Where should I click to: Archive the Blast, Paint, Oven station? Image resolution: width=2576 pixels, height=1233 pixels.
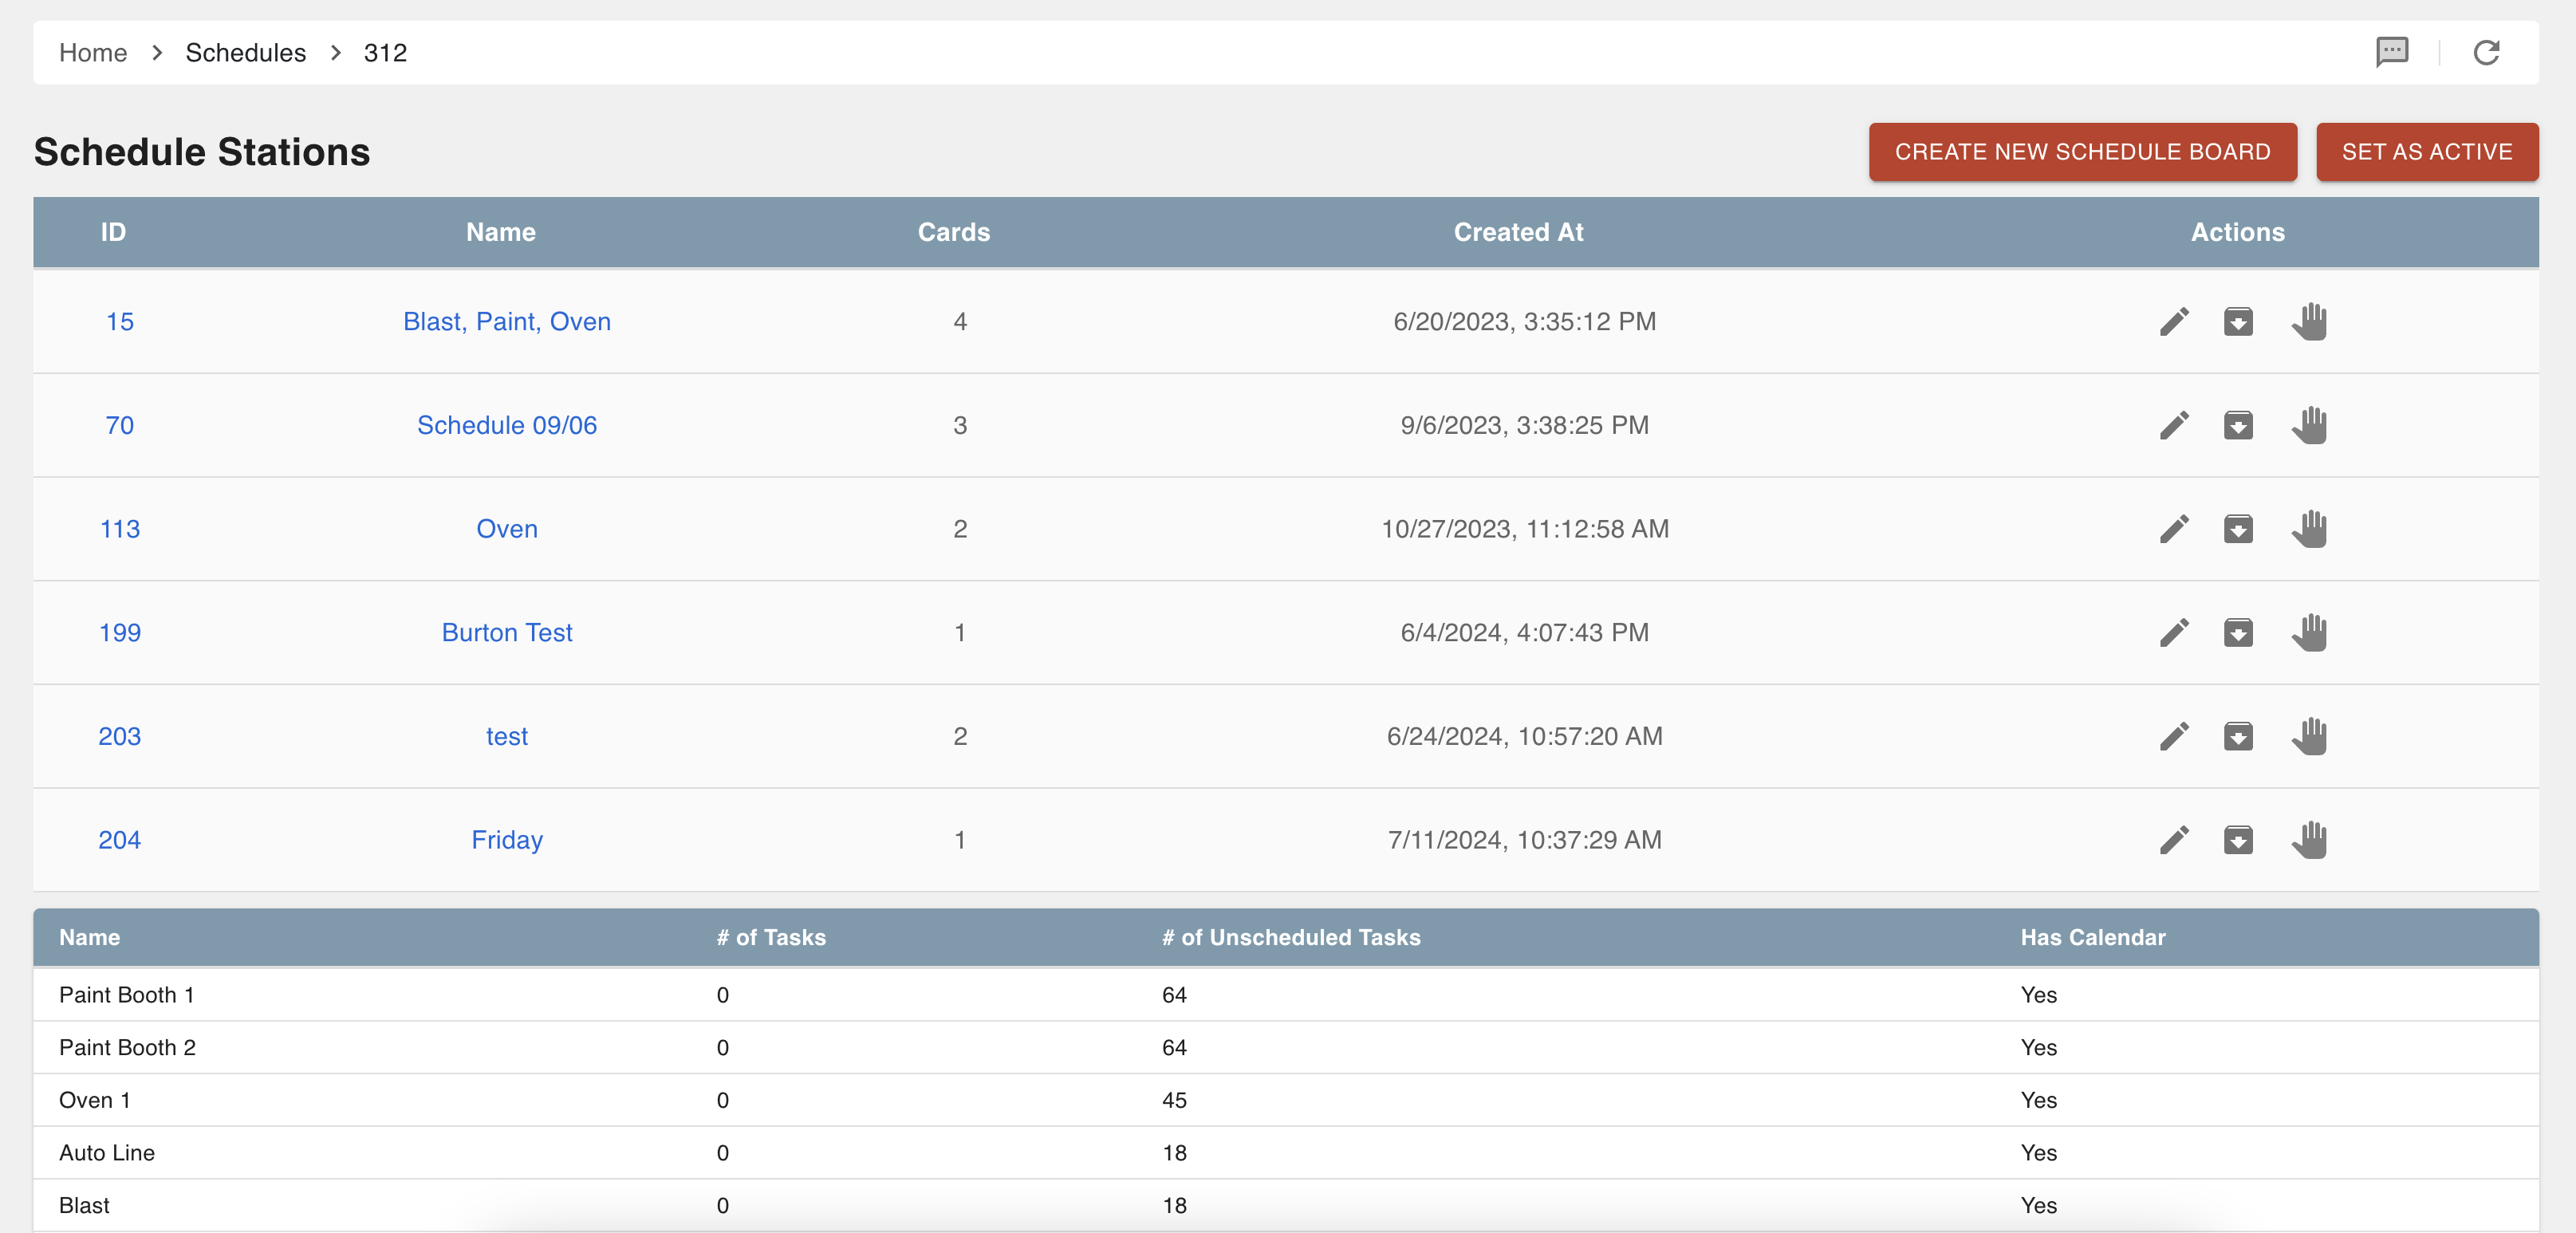coord(2238,322)
